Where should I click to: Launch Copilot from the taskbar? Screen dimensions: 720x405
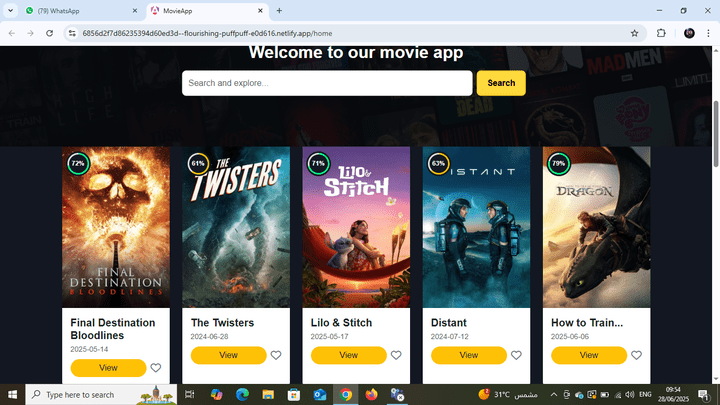coord(216,394)
